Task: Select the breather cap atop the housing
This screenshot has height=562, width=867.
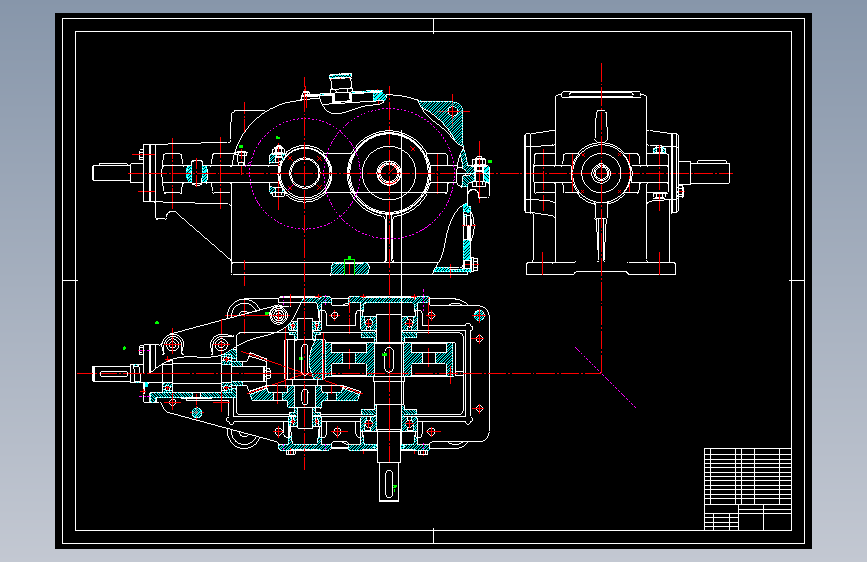Action: 341,87
